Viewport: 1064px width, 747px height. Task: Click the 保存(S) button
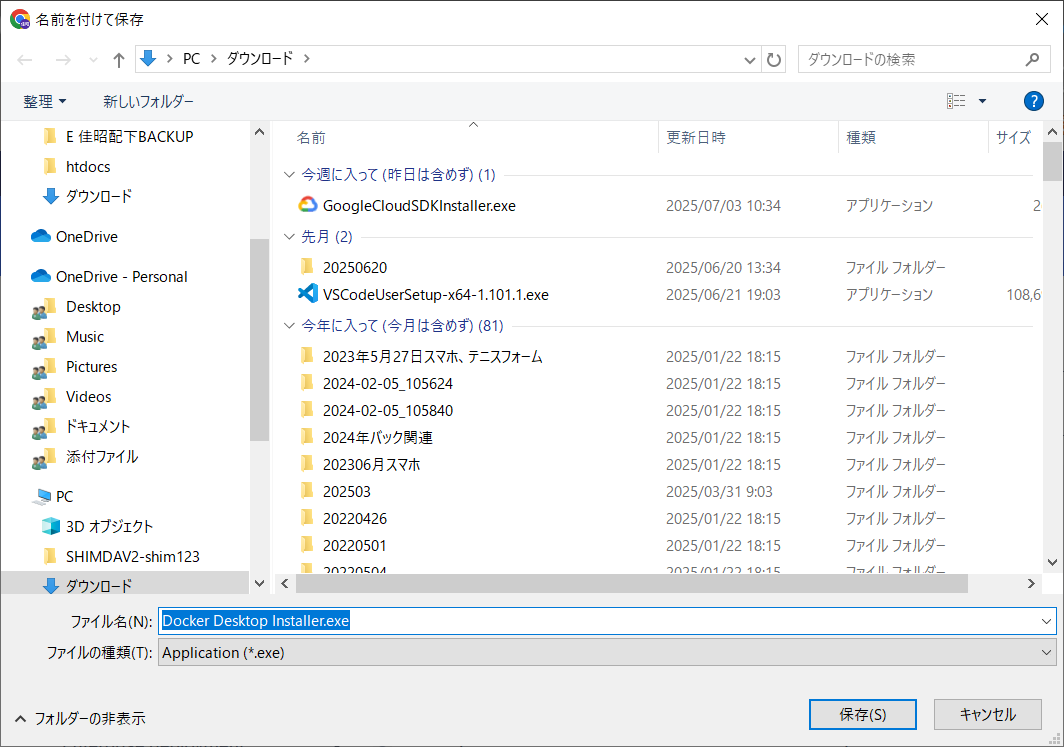(x=862, y=715)
